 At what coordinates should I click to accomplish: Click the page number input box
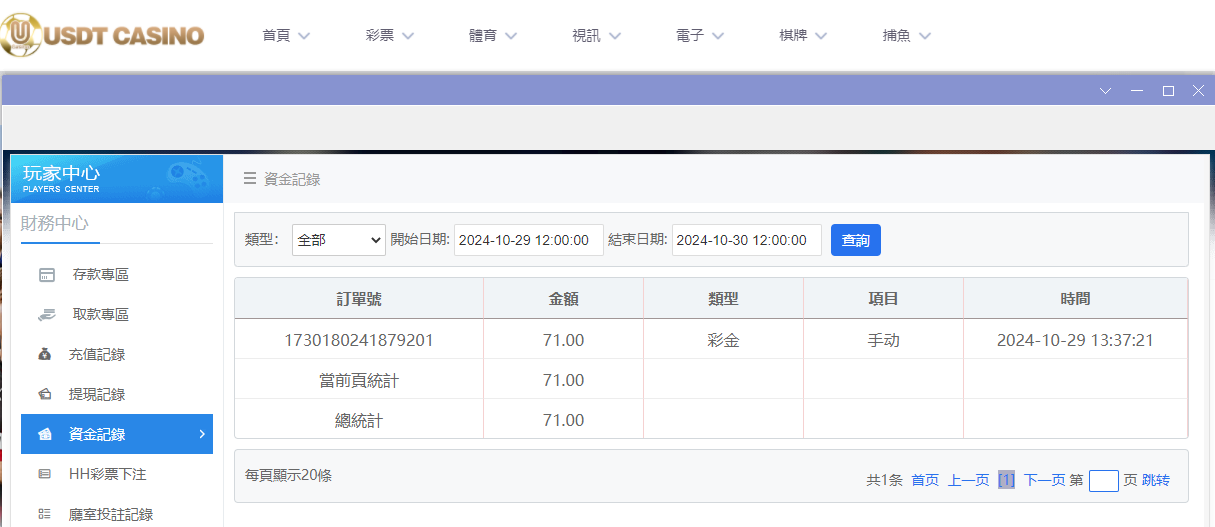click(x=1103, y=481)
